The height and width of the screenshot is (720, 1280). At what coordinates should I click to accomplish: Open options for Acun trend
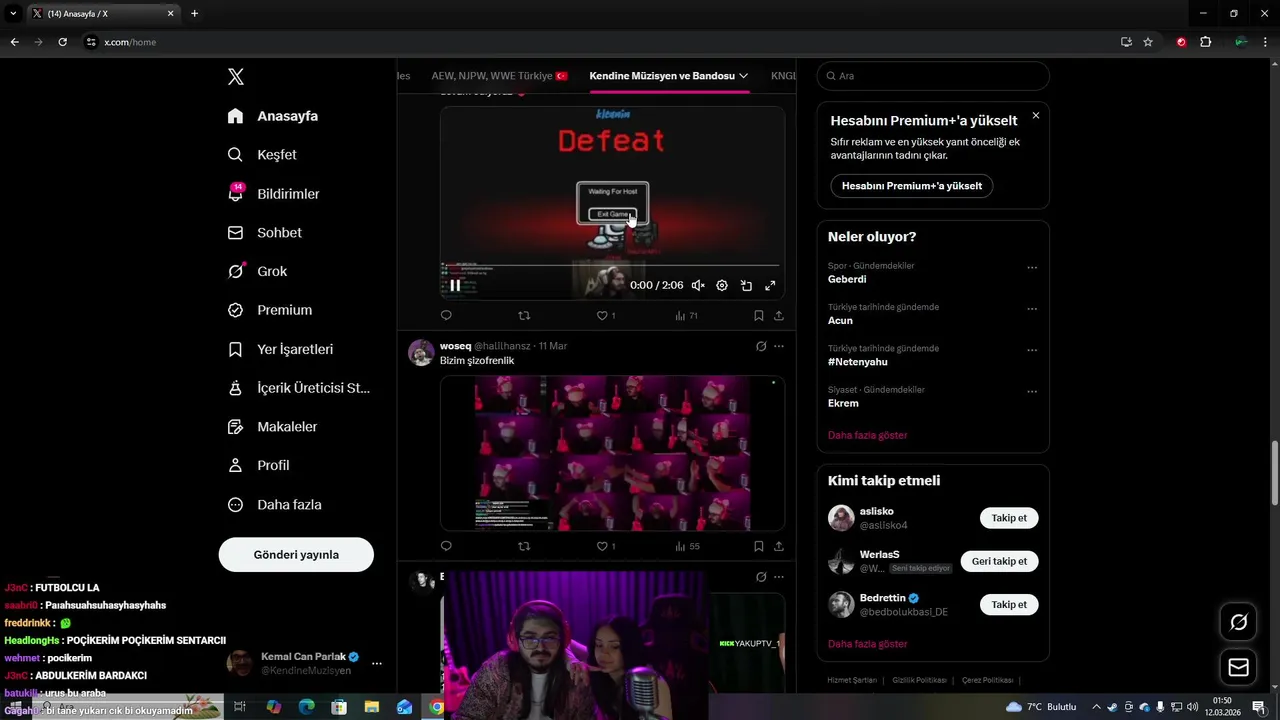[1032, 309]
